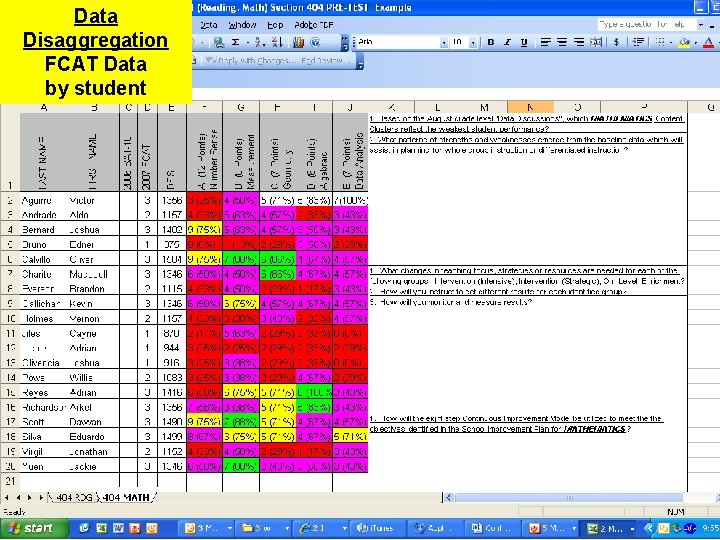Toggle Bold formatting

pyautogui.click(x=490, y=42)
